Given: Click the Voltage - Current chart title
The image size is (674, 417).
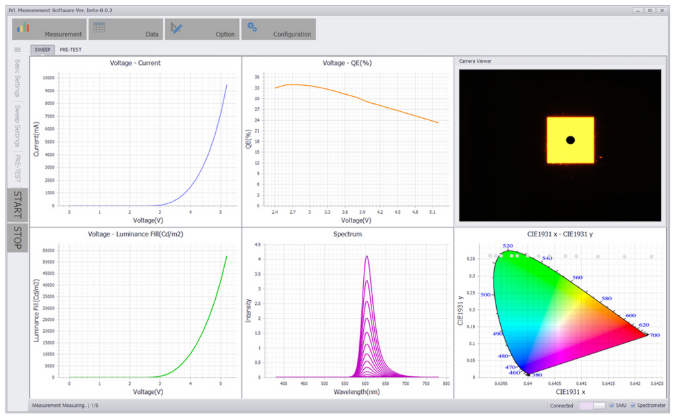Looking at the screenshot, I should click(x=135, y=63).
